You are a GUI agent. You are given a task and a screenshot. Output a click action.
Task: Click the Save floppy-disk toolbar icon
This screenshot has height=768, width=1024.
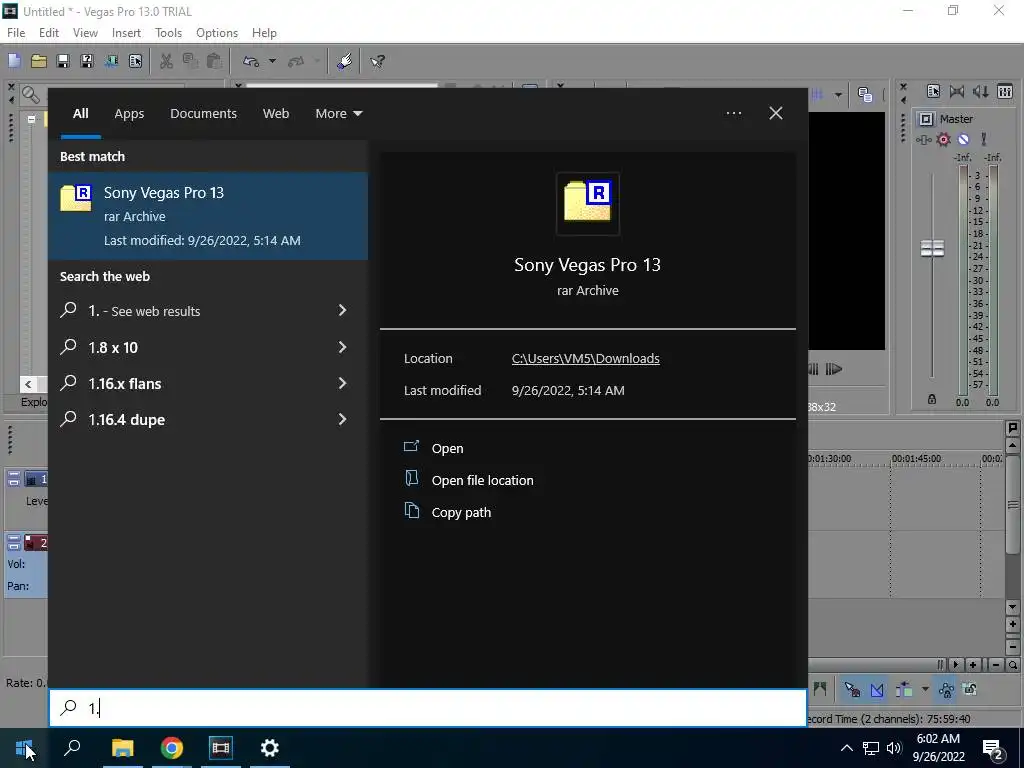(63, 61)
